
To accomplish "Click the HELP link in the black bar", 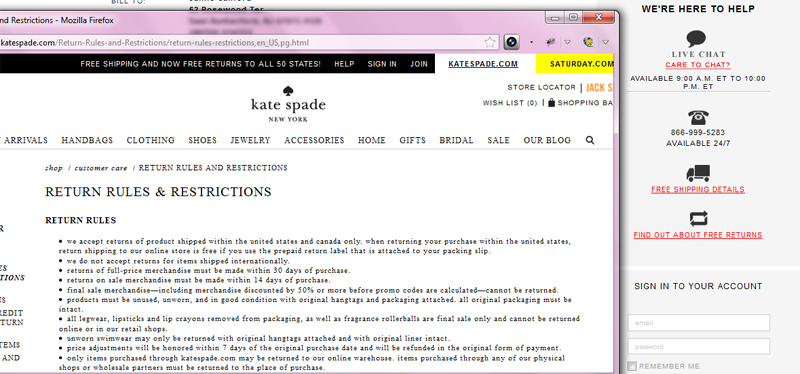I will [344, 64].
